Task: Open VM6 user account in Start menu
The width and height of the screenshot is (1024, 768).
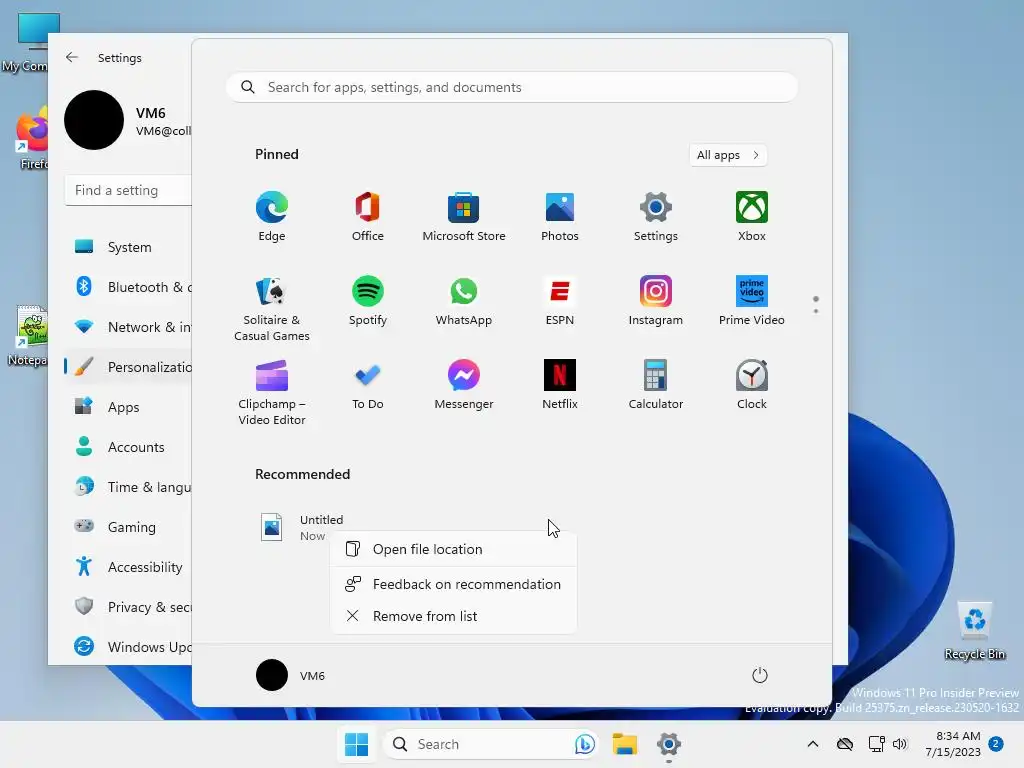Action: click(291, 675)
